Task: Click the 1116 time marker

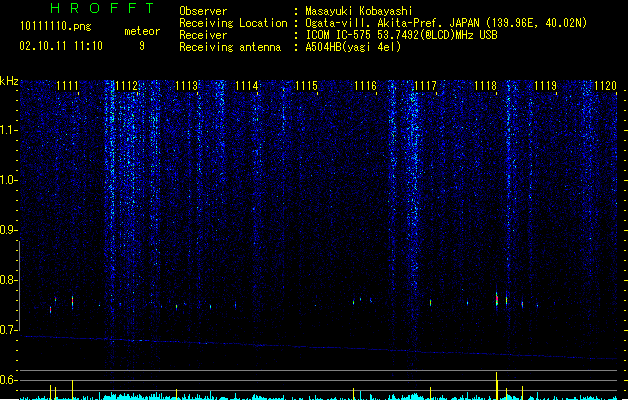Action: click(x=365, y=86)
